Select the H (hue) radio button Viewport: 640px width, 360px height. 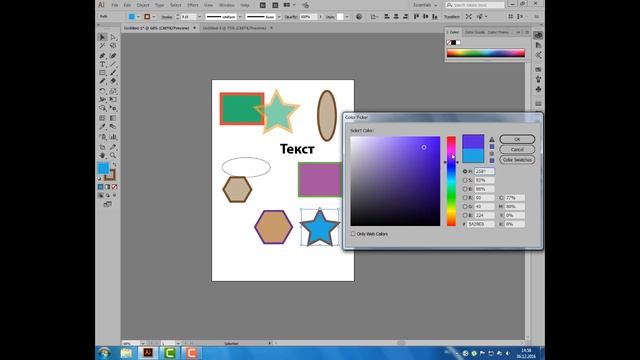465,171
